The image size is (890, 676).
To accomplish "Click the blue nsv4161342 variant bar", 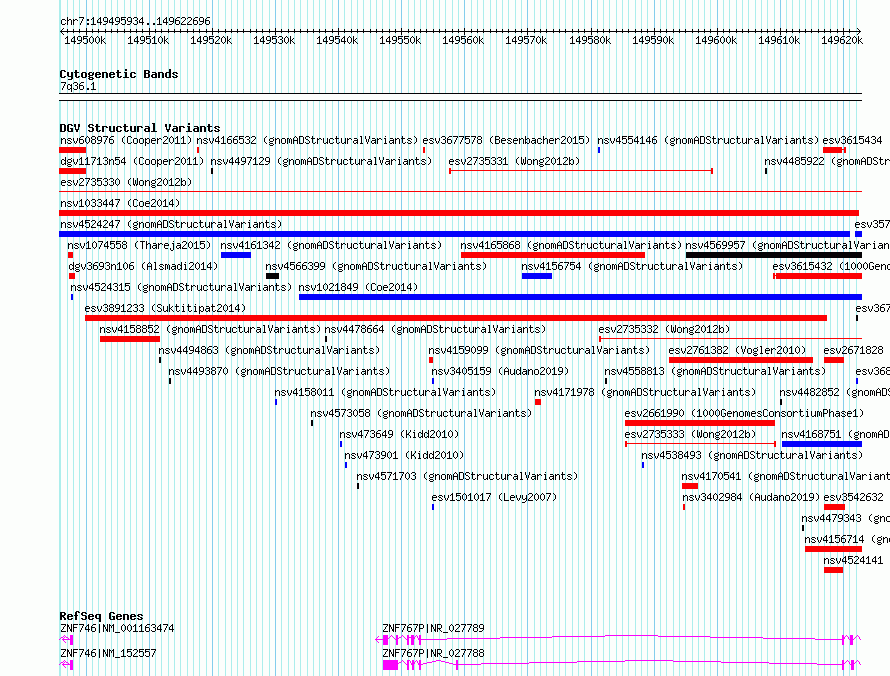I will coord(236,255).
